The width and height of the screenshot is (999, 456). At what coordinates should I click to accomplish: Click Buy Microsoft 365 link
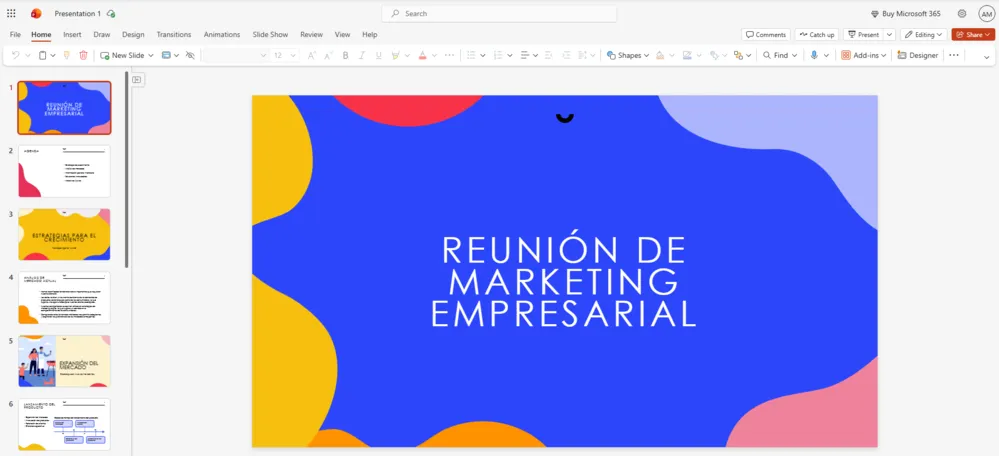(x=905, y=13)
